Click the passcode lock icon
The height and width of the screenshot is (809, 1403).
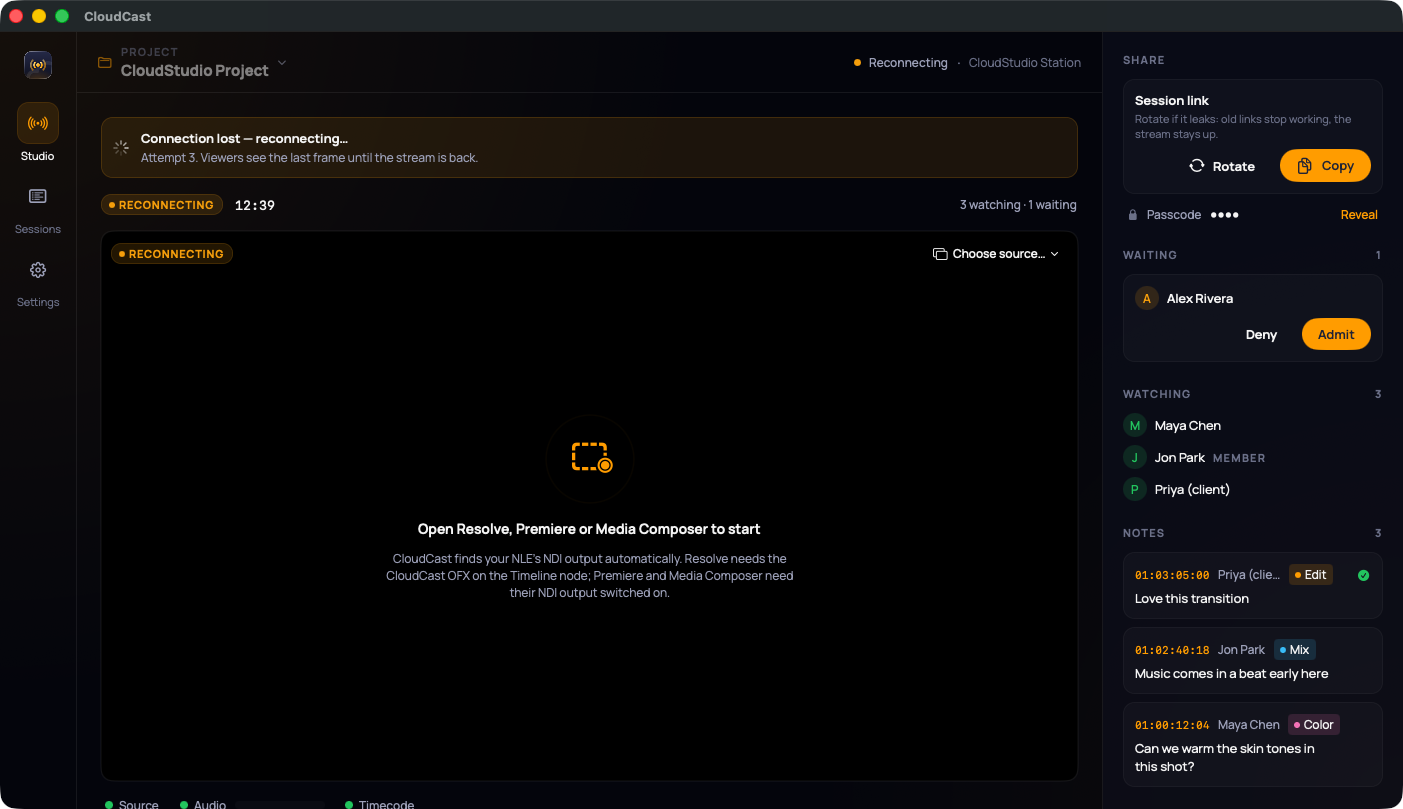tap(1133, 215)
